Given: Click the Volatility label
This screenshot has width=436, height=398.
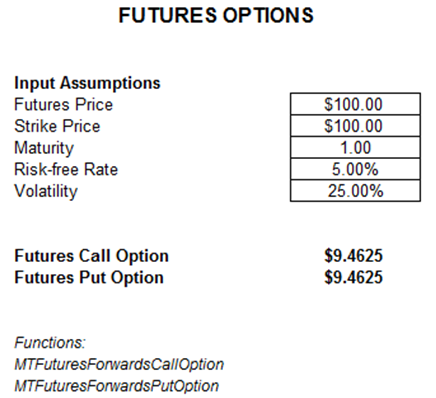Looking at the screenshot, I should (46, 191).
